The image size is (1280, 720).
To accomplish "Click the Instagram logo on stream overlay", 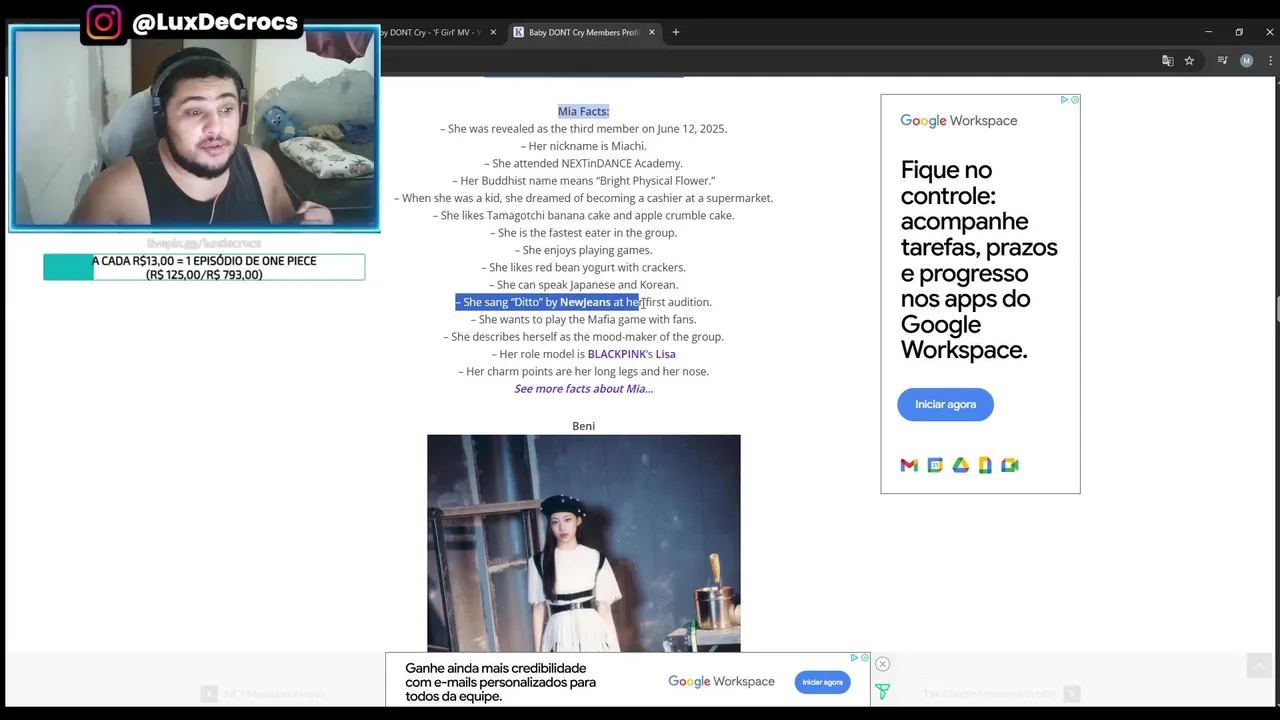I will (103, 22).
